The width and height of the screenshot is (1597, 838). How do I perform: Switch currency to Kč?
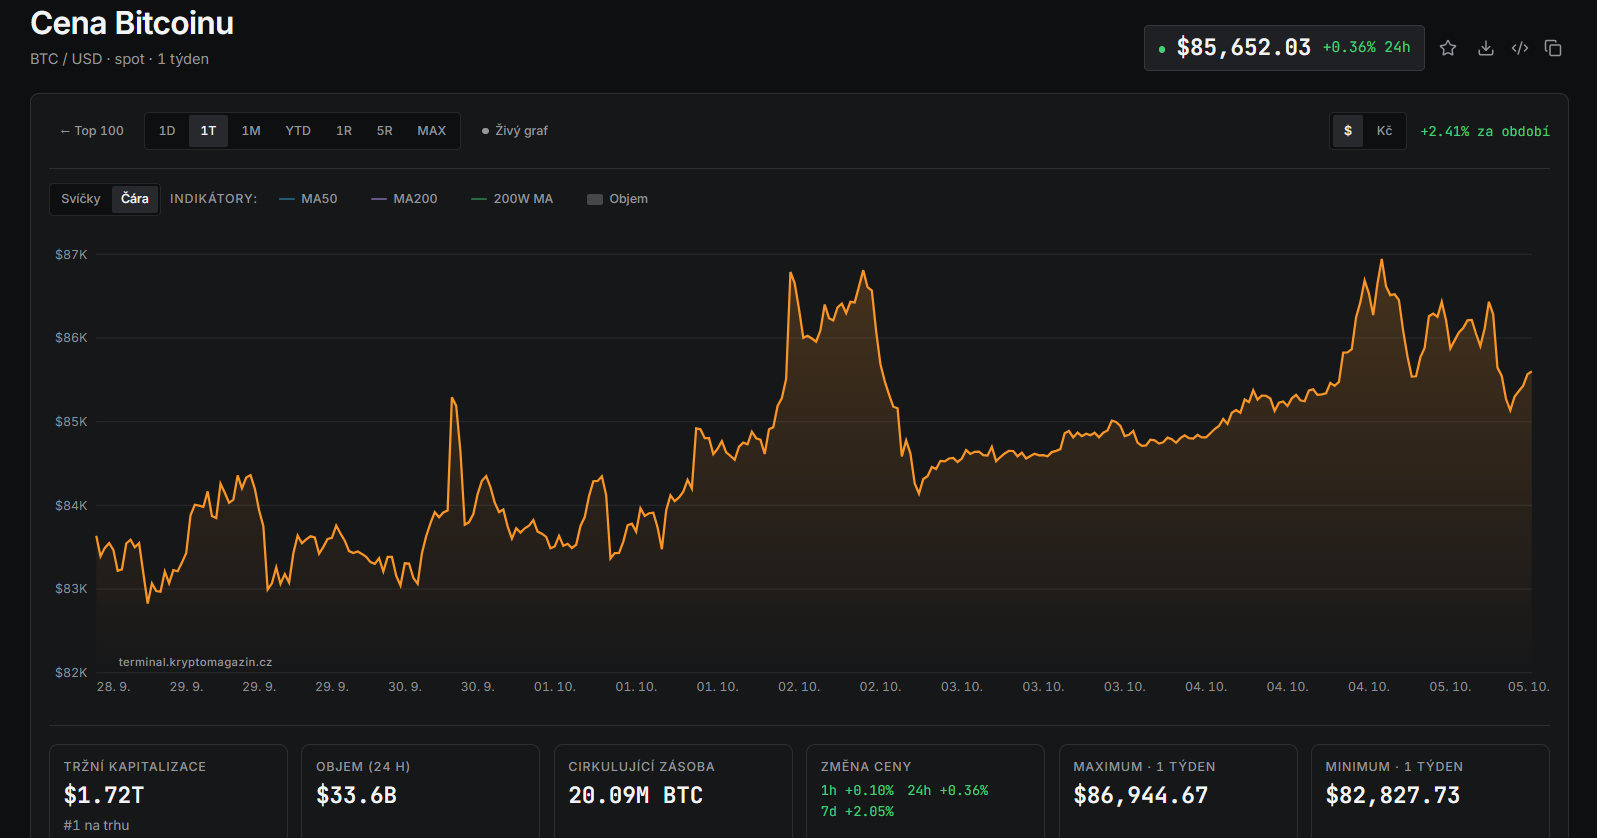pyautogui.click(x=1384, y=131)
